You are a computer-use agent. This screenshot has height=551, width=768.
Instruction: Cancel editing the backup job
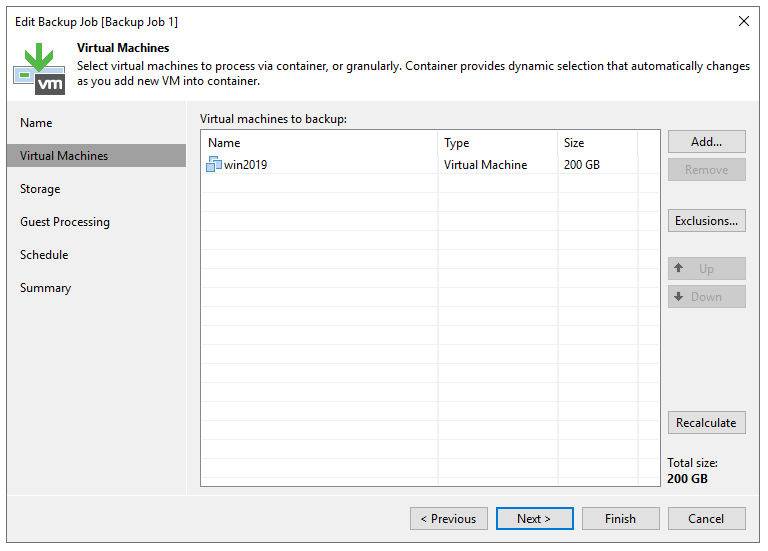click(706, 519)
